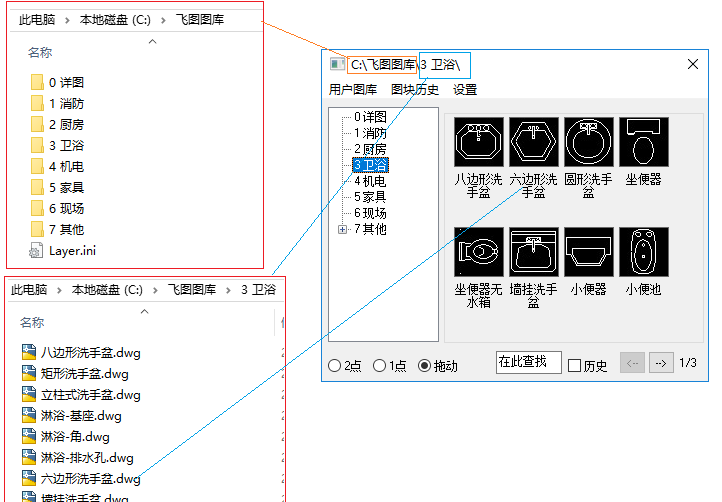Image resolution: width=722 pixels, height=502 pixels.
Task: Select the 圆形洗手盆 block thumbnail
Action: [x=588, y=142]
